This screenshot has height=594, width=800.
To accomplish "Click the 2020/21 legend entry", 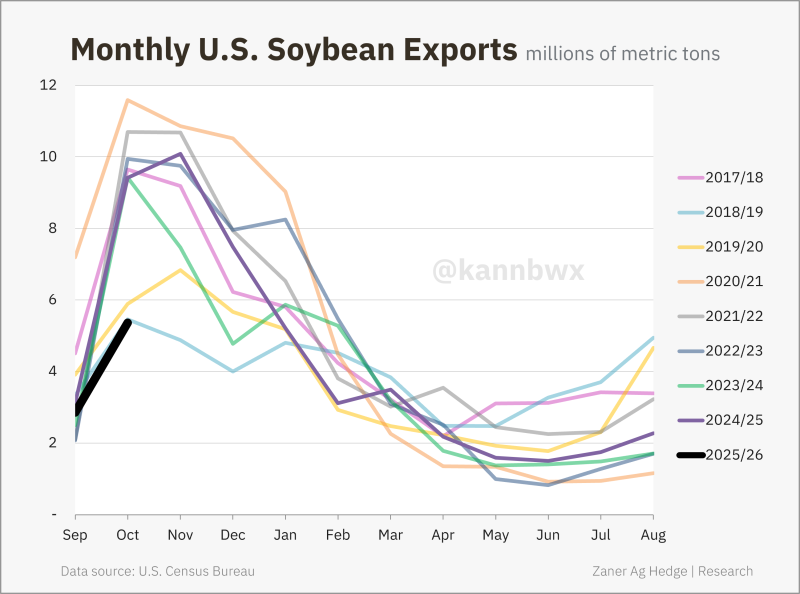I will coord(735,281).
